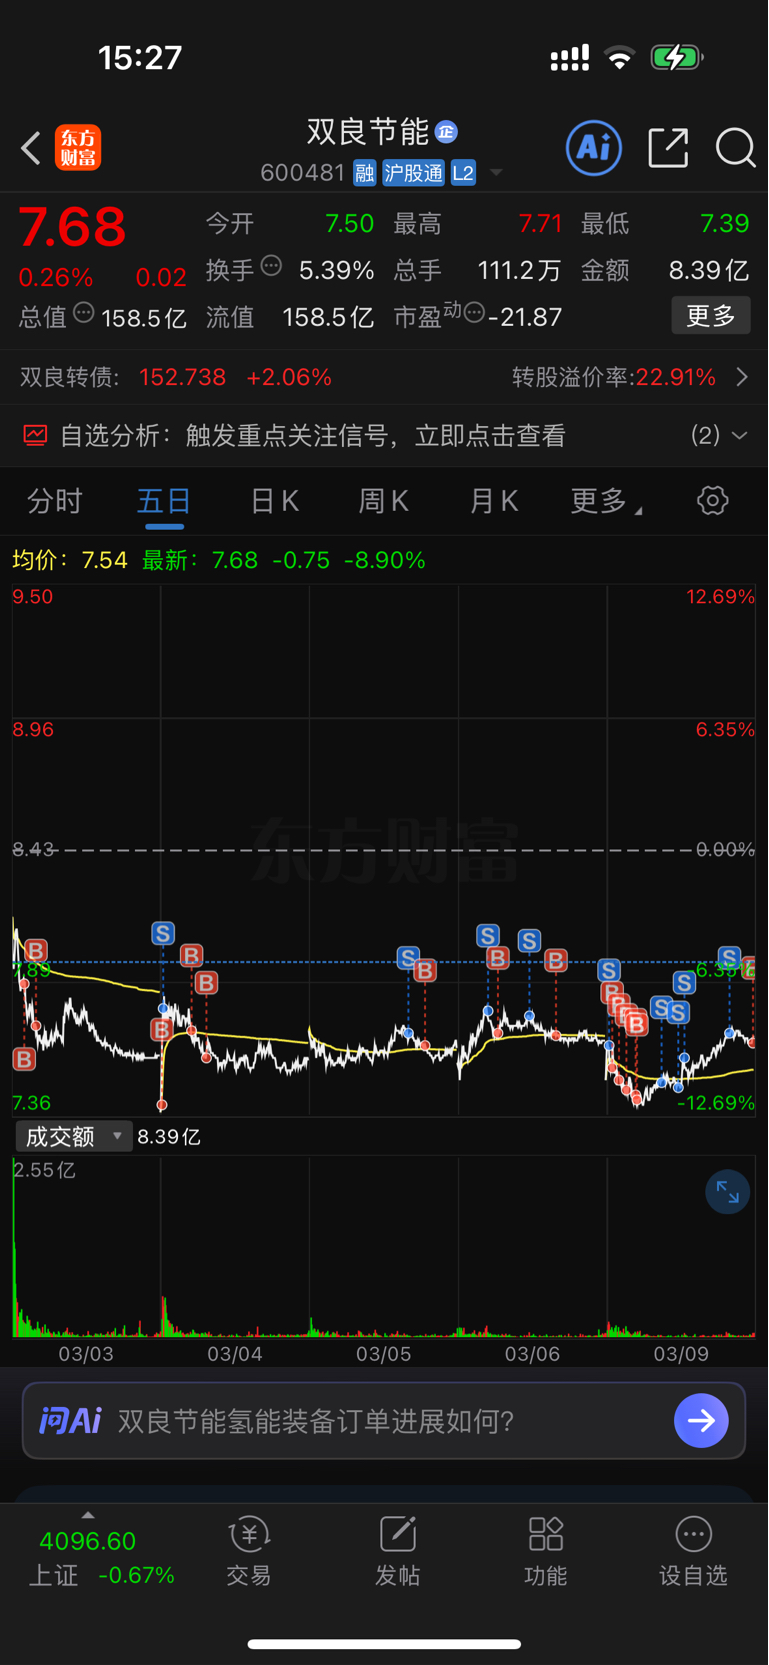Expand chart to fullscreen icon

tap(727, 1192)
